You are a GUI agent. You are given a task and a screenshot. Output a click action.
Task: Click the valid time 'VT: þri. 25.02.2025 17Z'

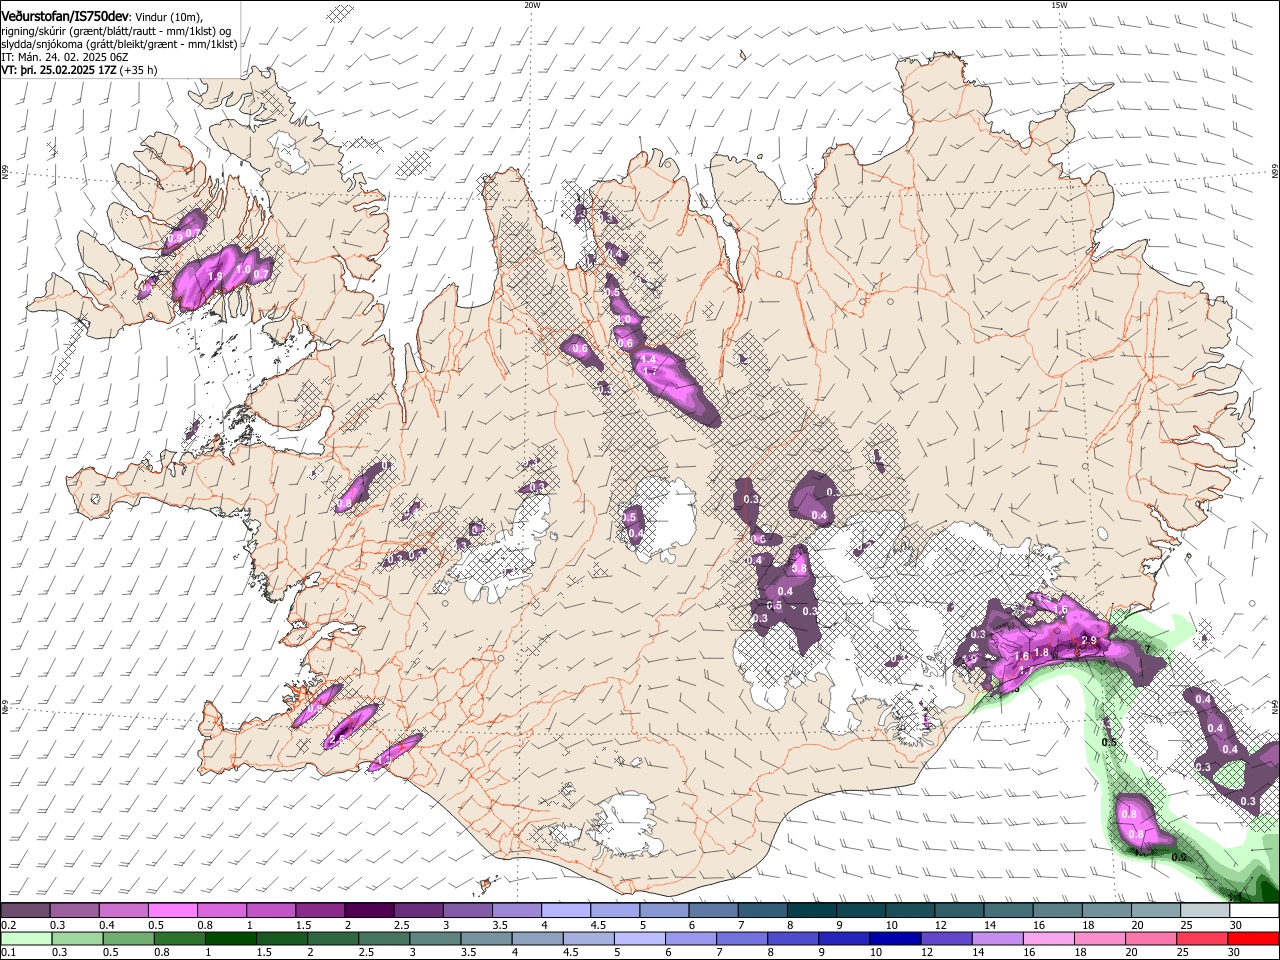click(x=59, y=70)
